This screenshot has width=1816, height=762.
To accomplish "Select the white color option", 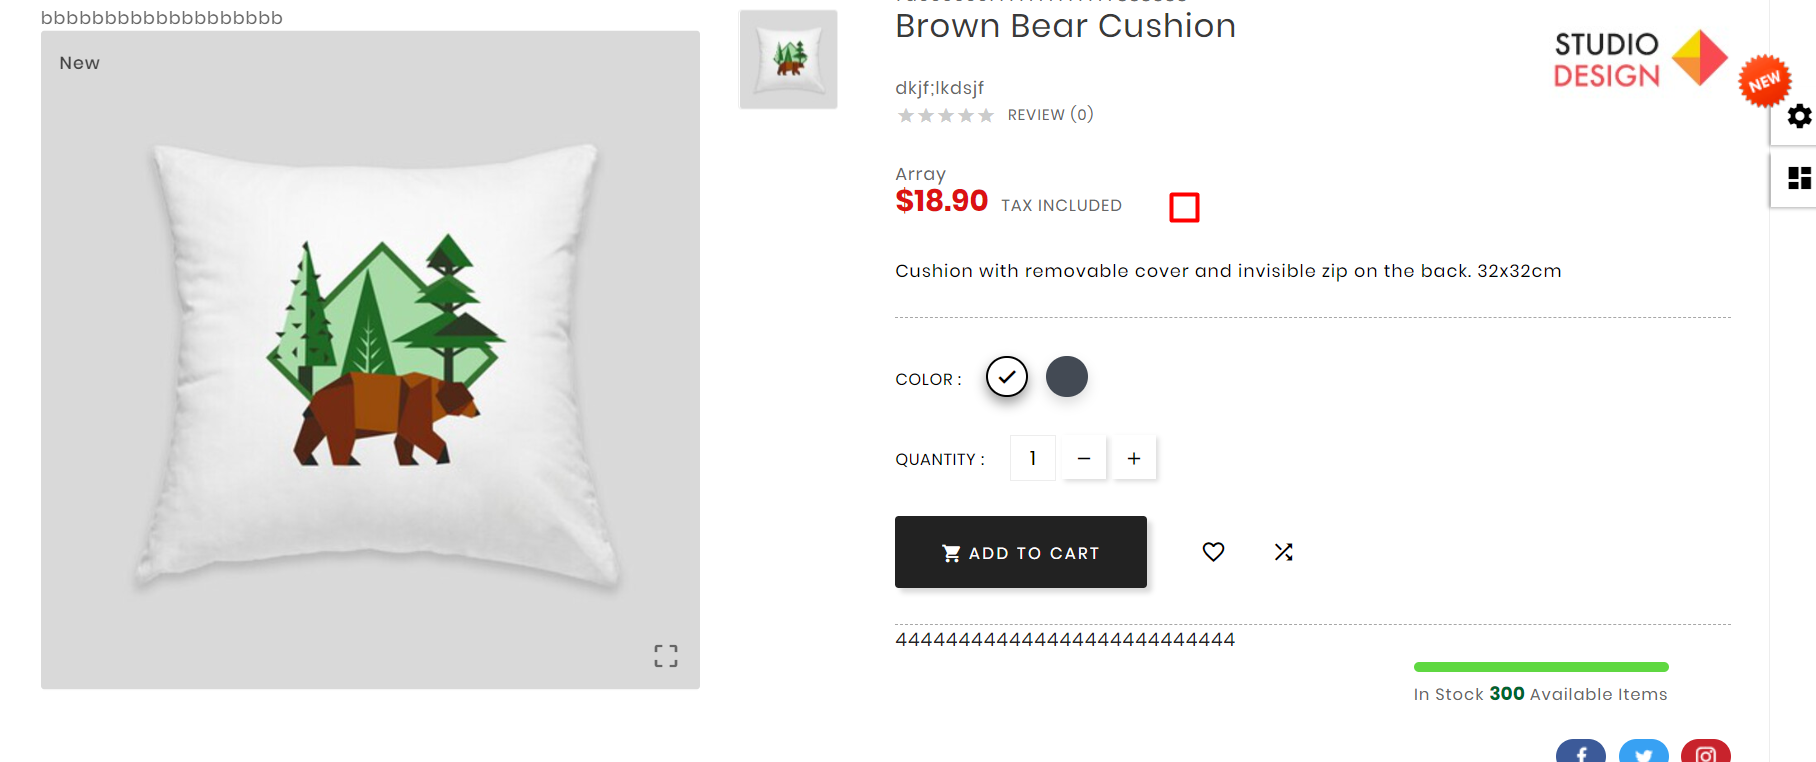I will pyautogui.click(x=1007, y=377).
